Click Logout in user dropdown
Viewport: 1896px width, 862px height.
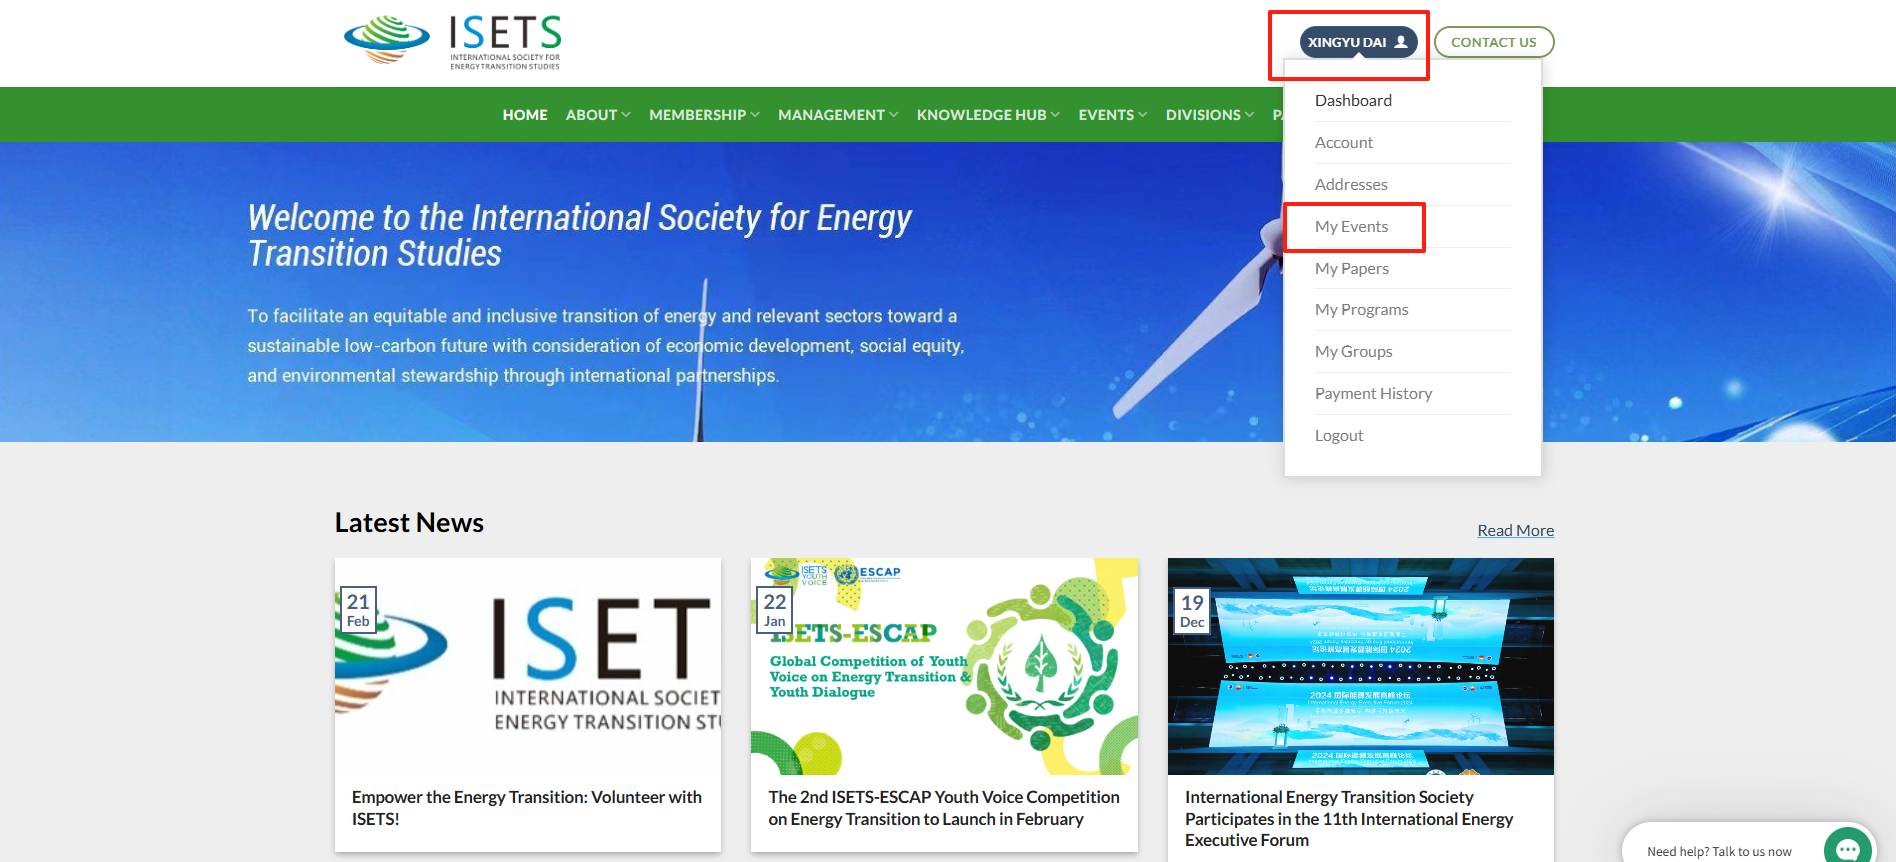point(1339,435)
